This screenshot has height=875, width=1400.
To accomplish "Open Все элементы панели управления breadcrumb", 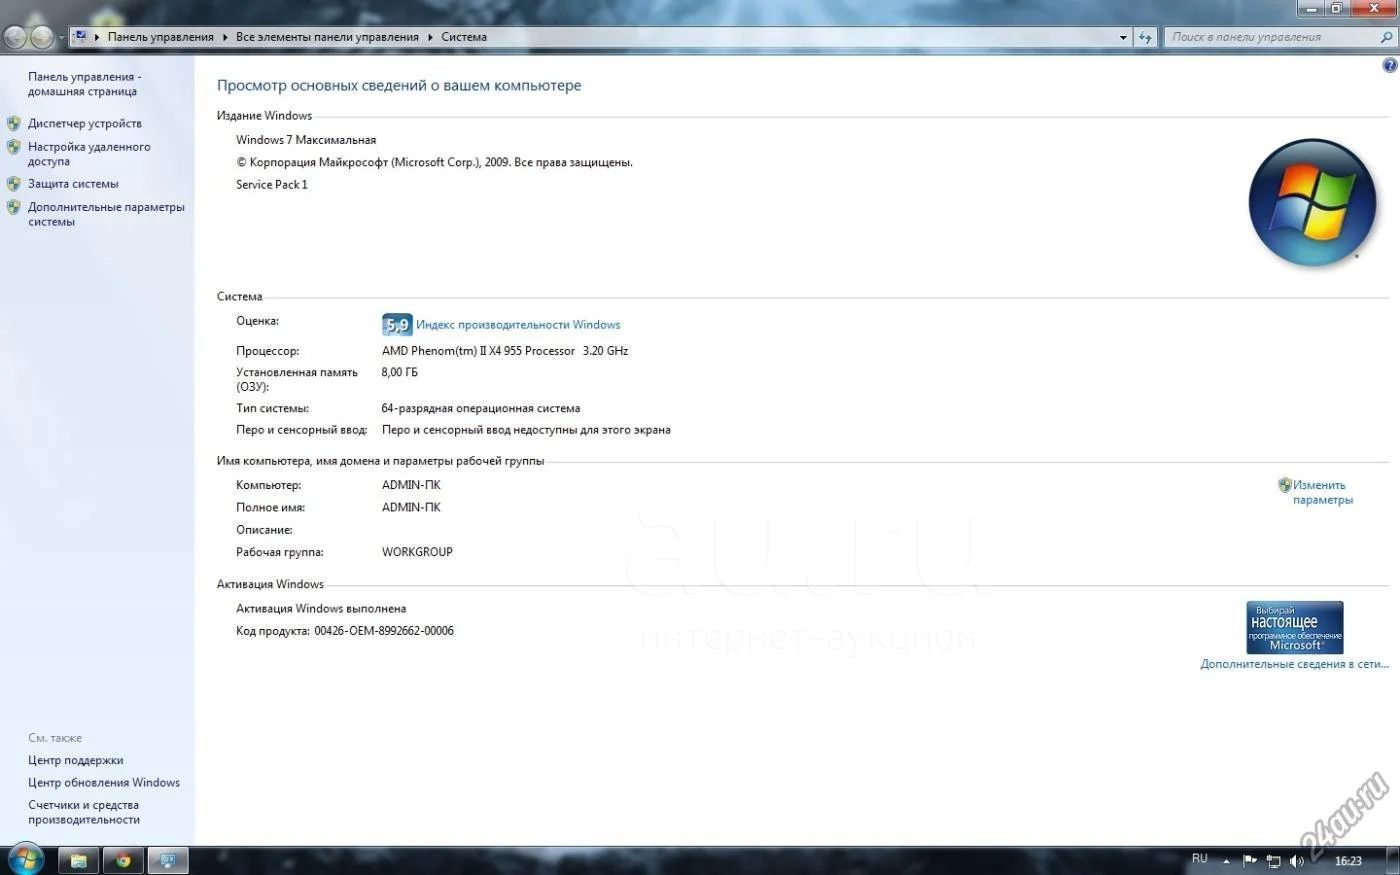I will point(327,37).
